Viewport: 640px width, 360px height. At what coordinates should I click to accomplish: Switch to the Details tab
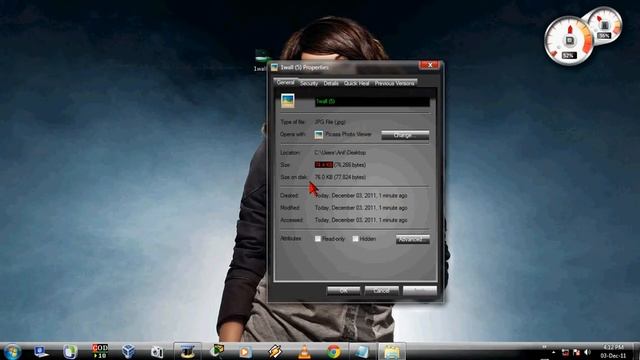(x=331, y=83)
